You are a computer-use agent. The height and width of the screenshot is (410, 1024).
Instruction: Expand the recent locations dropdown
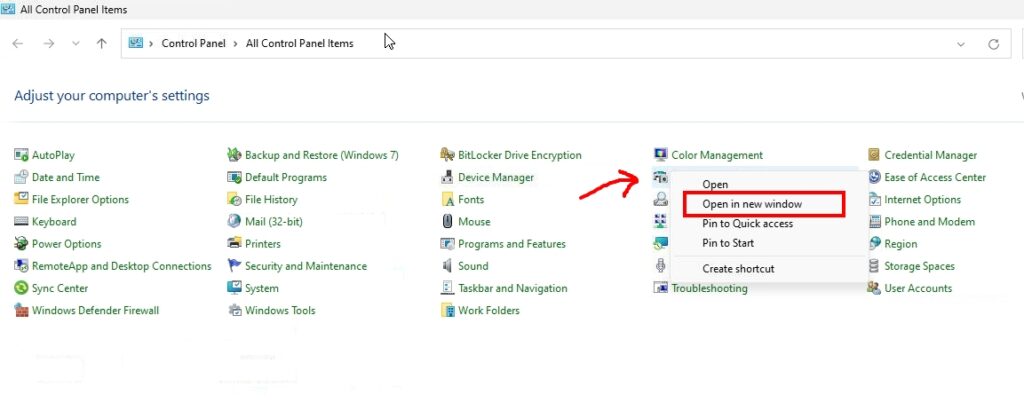click(x=76, y=44)
